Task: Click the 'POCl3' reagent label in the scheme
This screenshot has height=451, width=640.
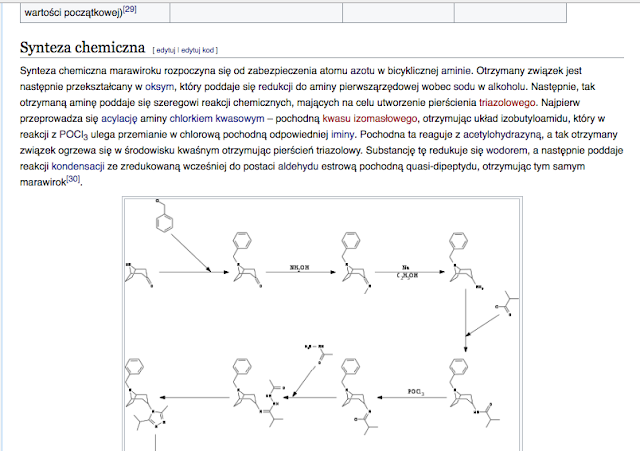Action: point(416,392)
